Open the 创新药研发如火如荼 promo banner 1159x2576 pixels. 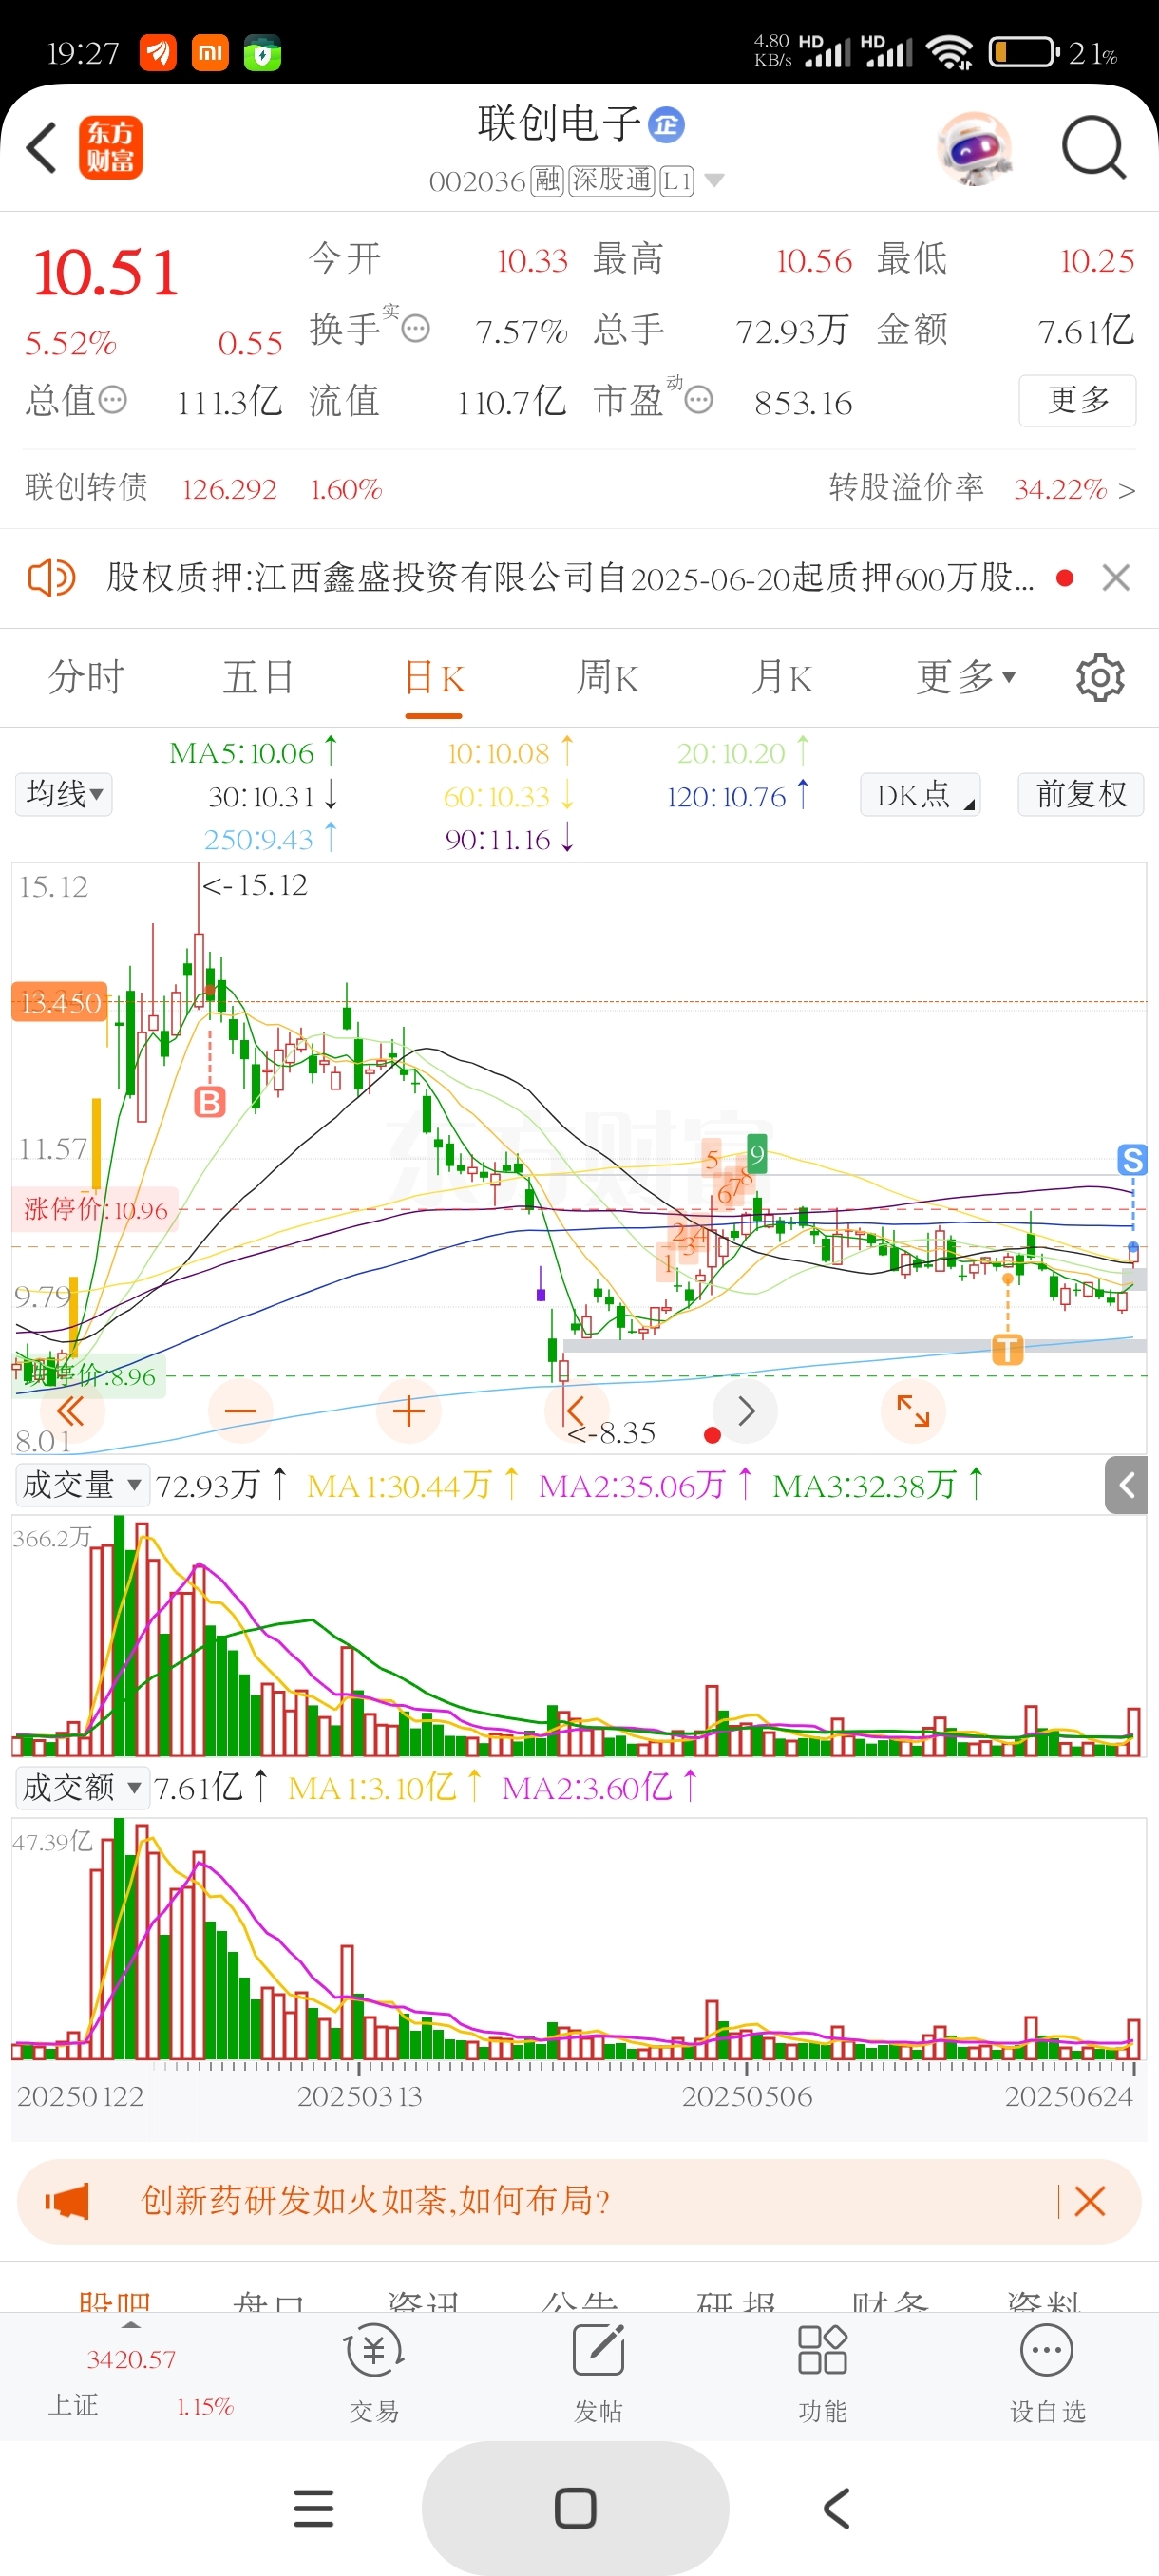(x=579, y=2200)
